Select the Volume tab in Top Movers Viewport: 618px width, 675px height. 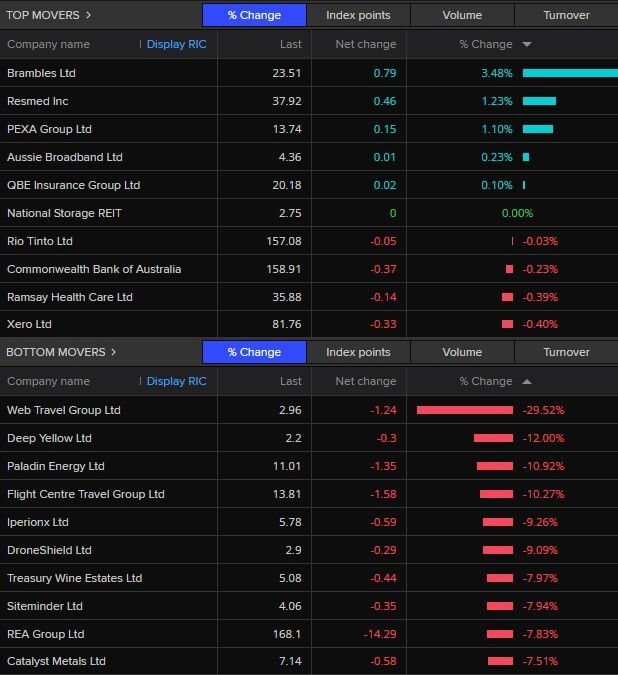click(462, 15)
